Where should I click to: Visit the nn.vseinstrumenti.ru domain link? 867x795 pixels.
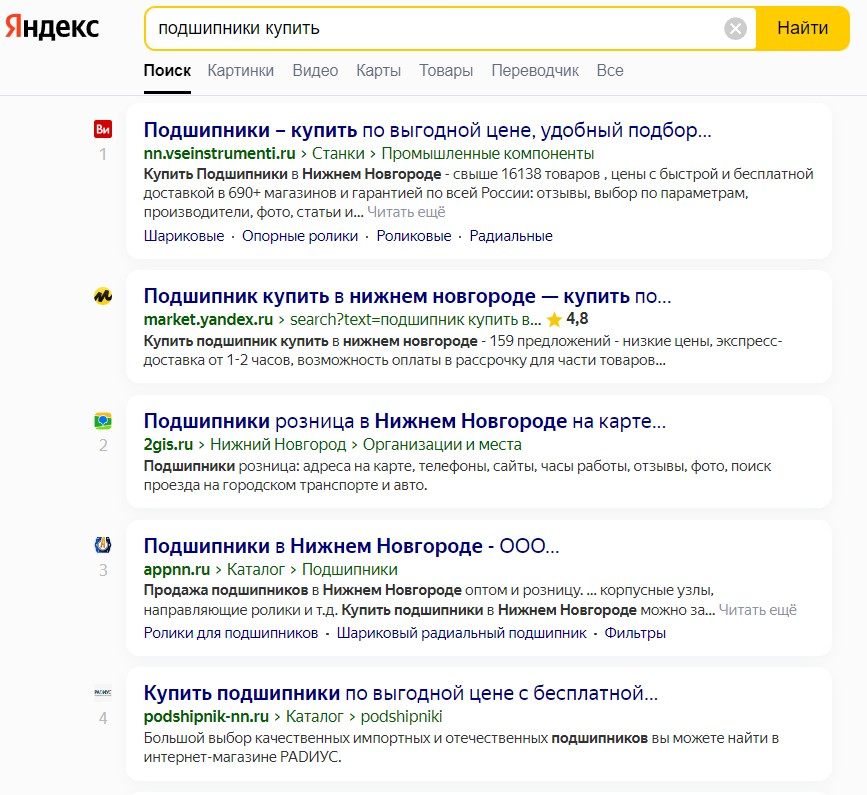220,154
